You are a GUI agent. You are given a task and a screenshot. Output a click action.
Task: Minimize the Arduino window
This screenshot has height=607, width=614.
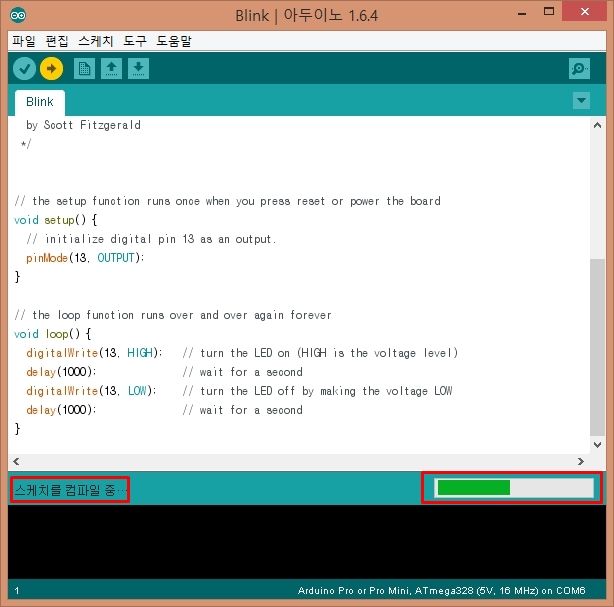click(522, 13)
